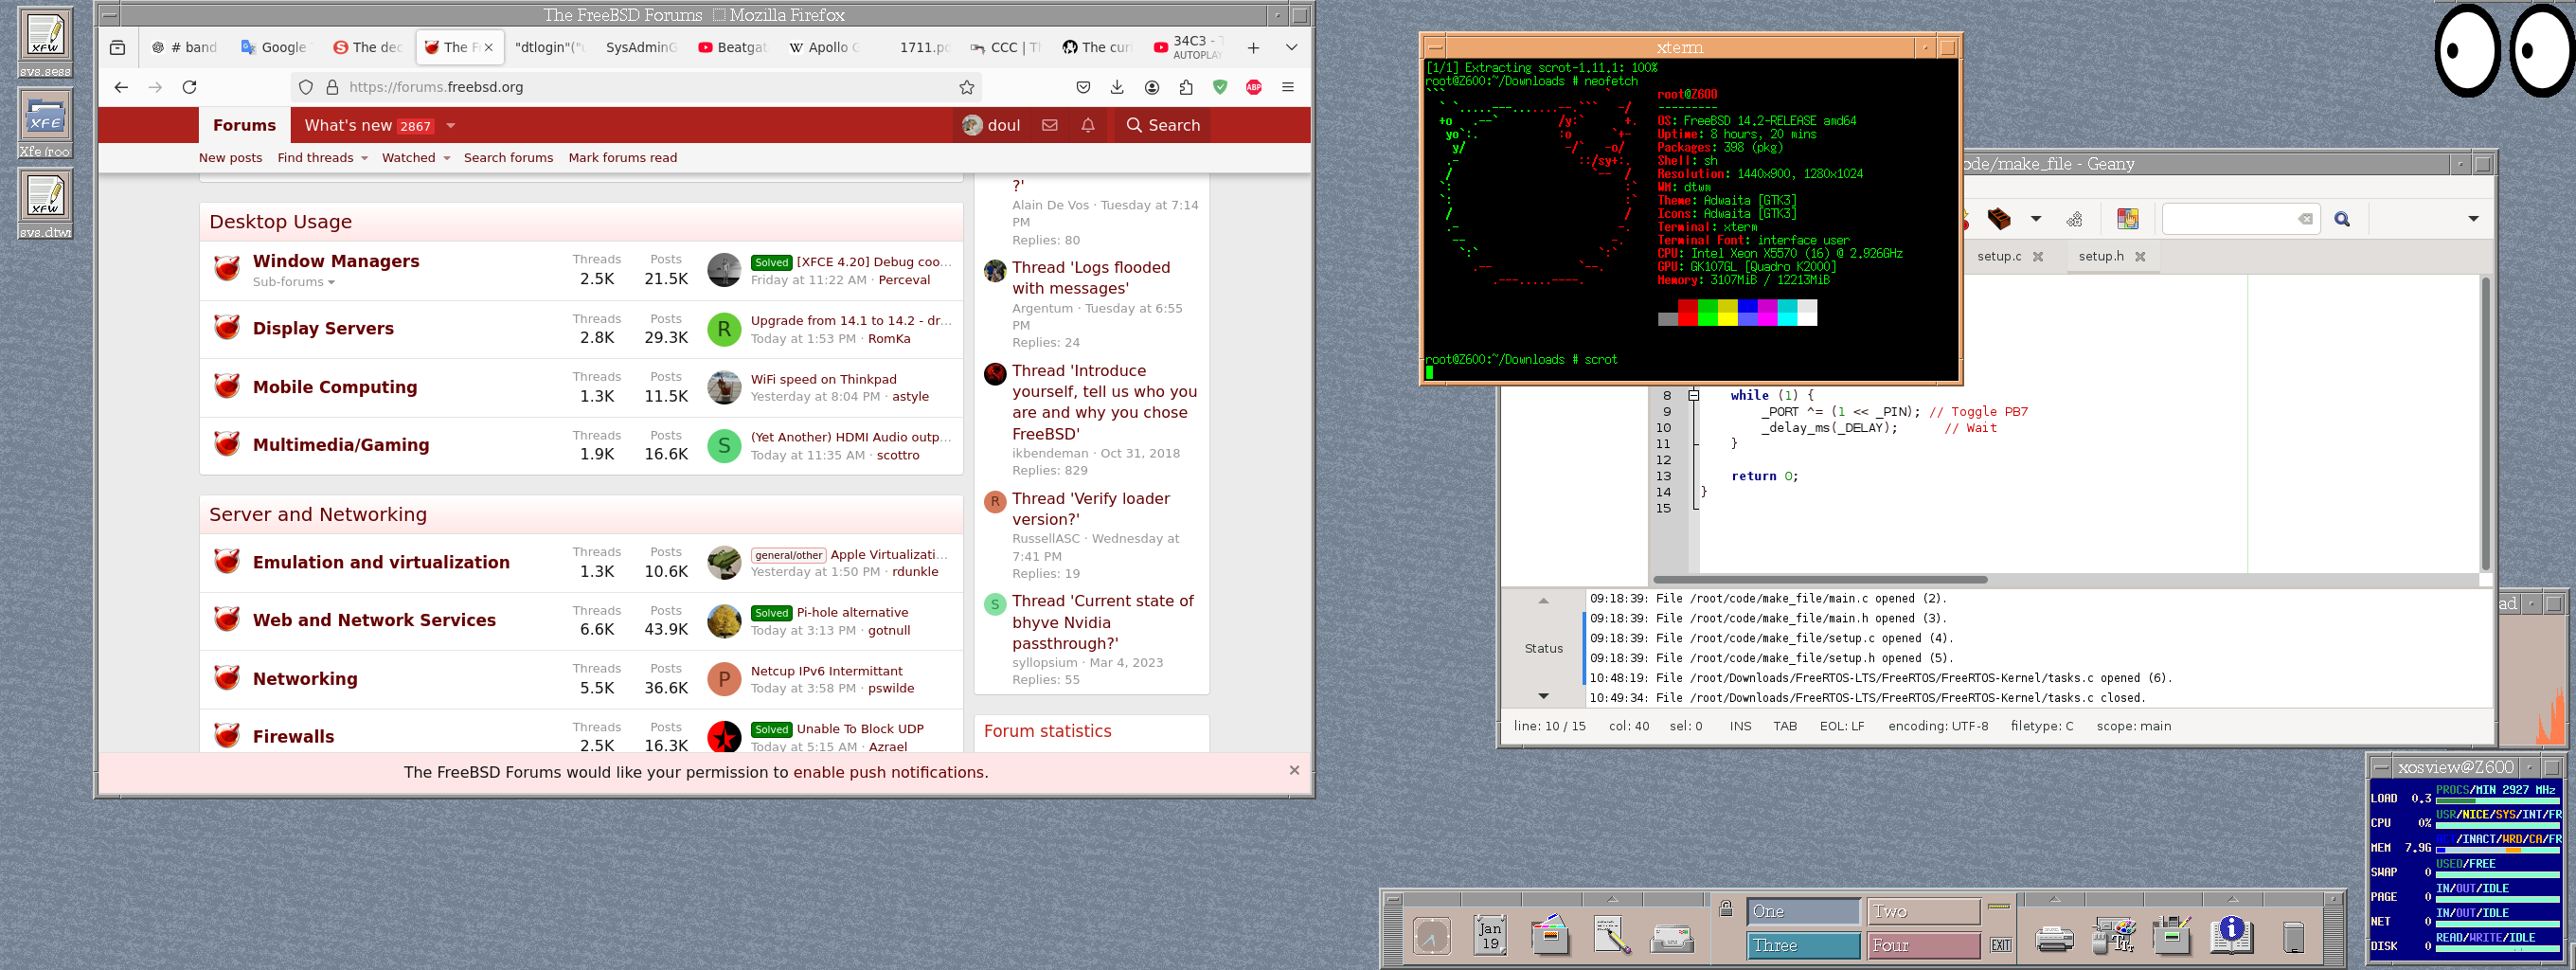Click the Geany vertical editor scrollbar

click(x=2485, y=423)
